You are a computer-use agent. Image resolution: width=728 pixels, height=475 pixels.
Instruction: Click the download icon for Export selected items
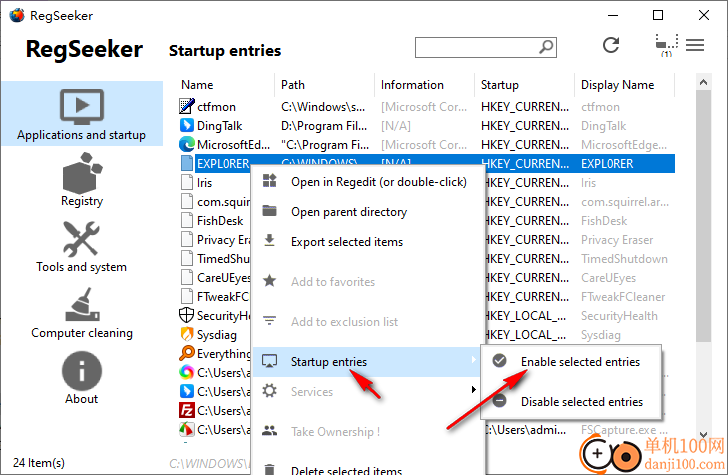[270, 241]
